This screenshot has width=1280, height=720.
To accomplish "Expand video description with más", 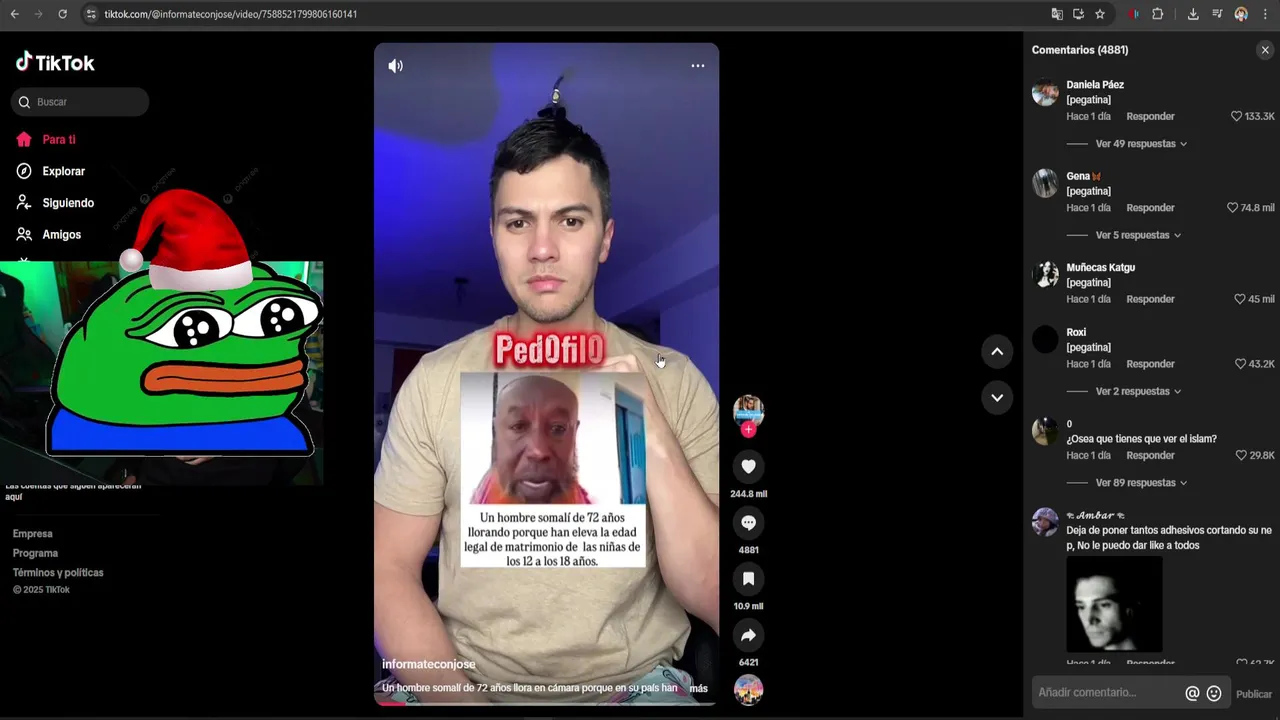I will pyautogui.click(x=698, y=688).
